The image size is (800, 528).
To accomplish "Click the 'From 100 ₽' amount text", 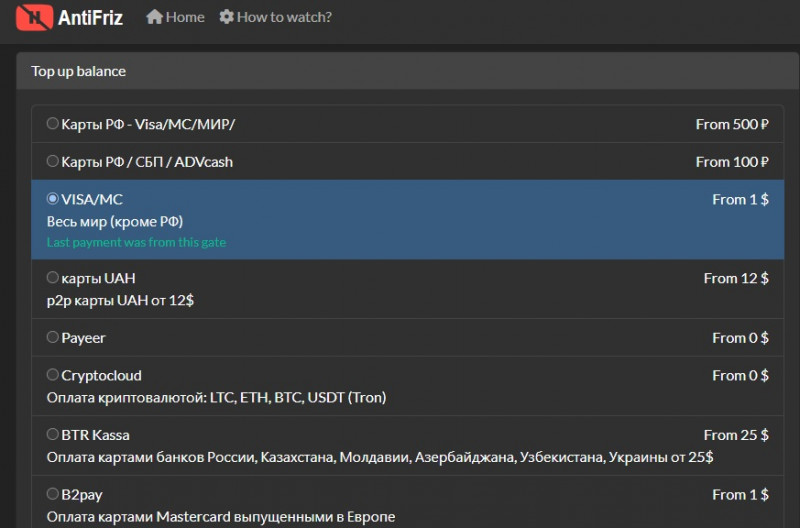I will 732,162.
